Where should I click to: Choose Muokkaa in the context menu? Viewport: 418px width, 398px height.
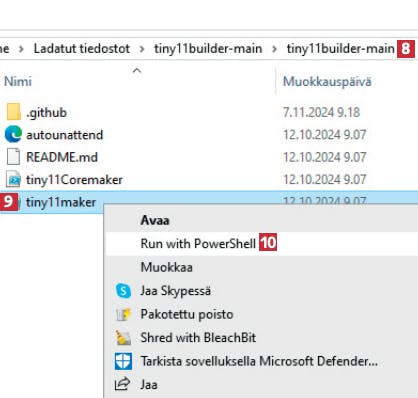[167, 267]
